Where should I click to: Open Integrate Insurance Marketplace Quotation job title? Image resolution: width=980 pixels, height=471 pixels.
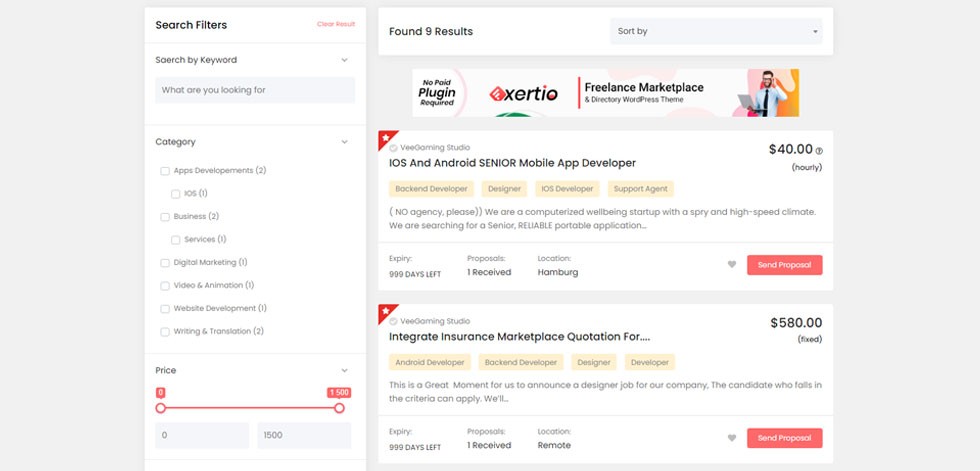click(x=519, y=337)
